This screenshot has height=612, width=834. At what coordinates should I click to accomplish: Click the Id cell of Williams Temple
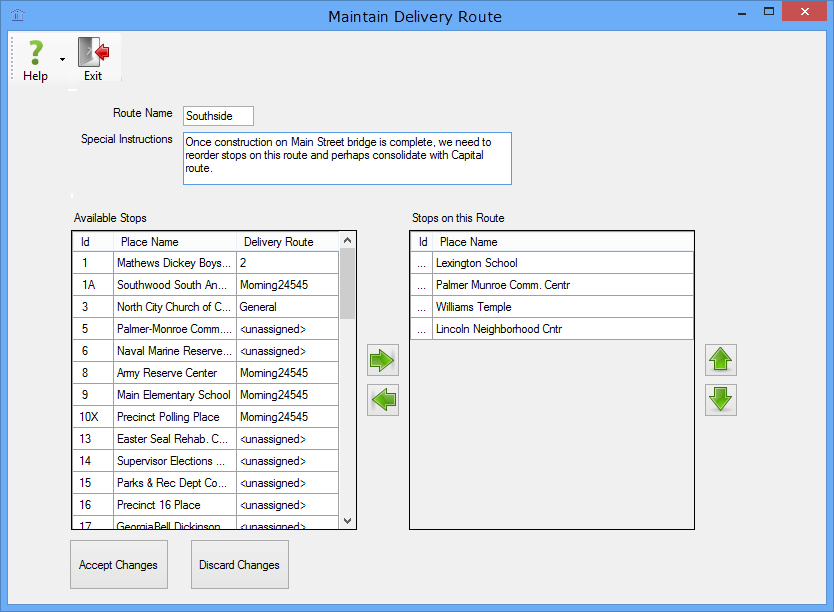point(422,307)
